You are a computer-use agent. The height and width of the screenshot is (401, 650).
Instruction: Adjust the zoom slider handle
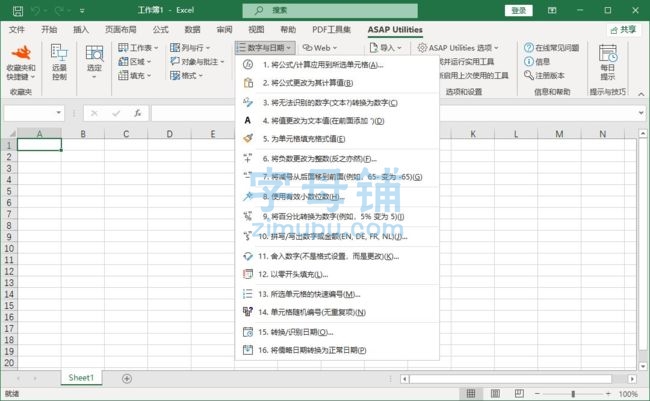[x=573, y=394]
